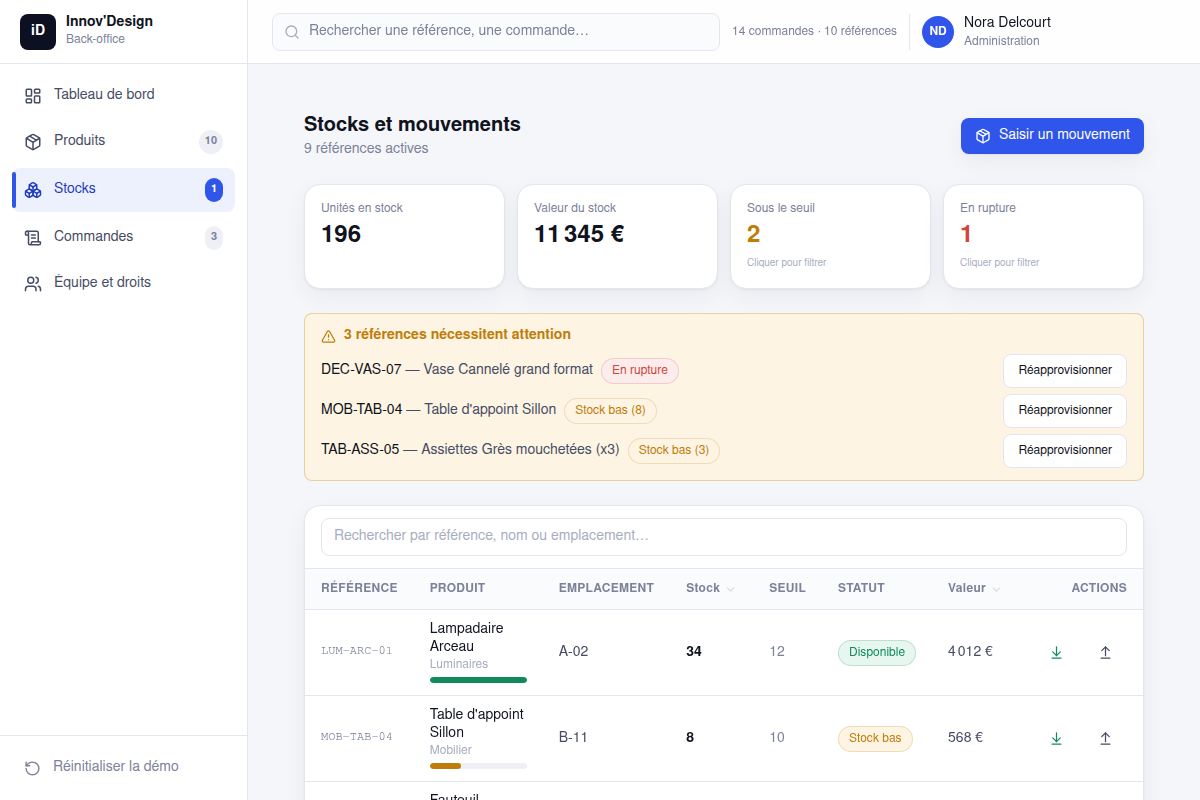The image size is (1200, 800).
Task: Open Équipe et droits
Action: [123, 283]
